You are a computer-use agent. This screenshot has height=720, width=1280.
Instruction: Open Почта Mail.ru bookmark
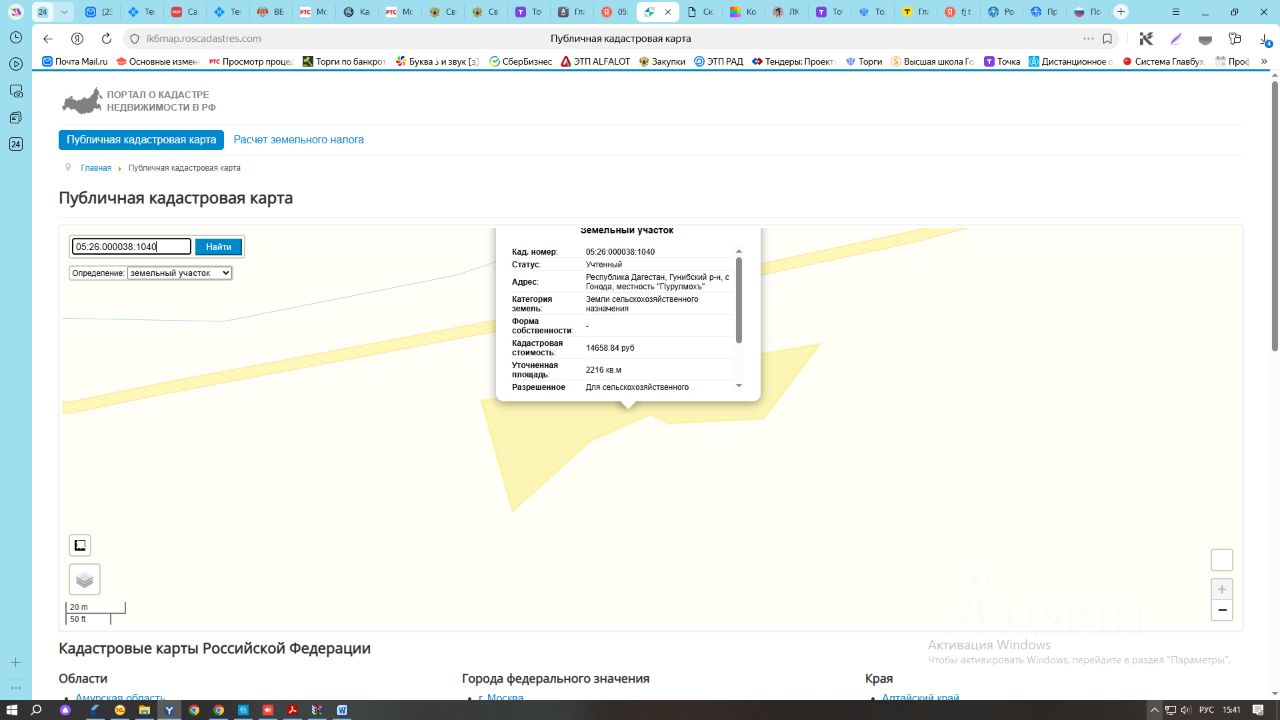75,62
